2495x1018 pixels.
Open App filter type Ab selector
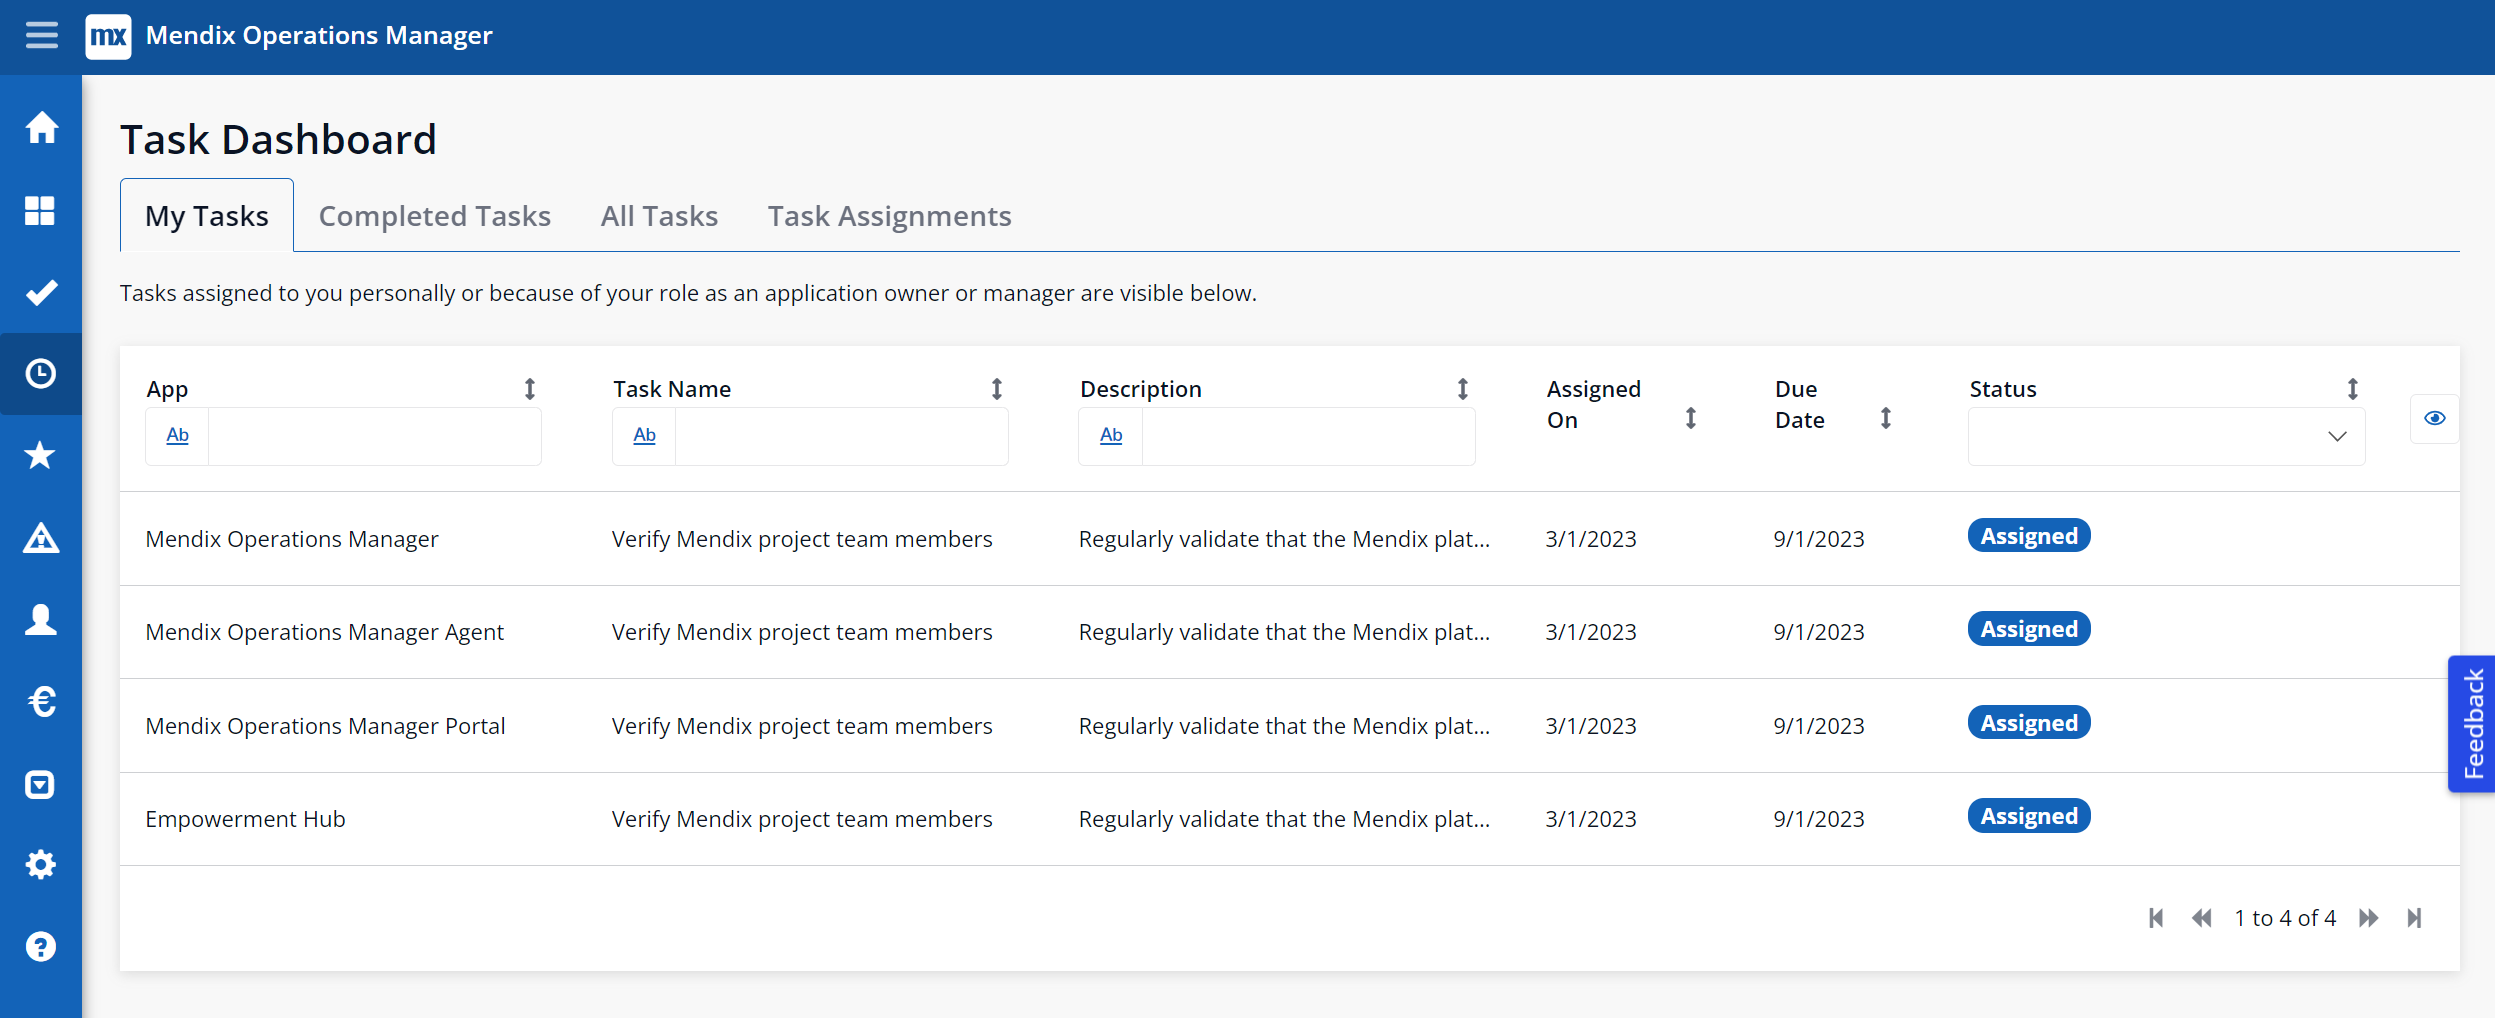click(177, 436)
